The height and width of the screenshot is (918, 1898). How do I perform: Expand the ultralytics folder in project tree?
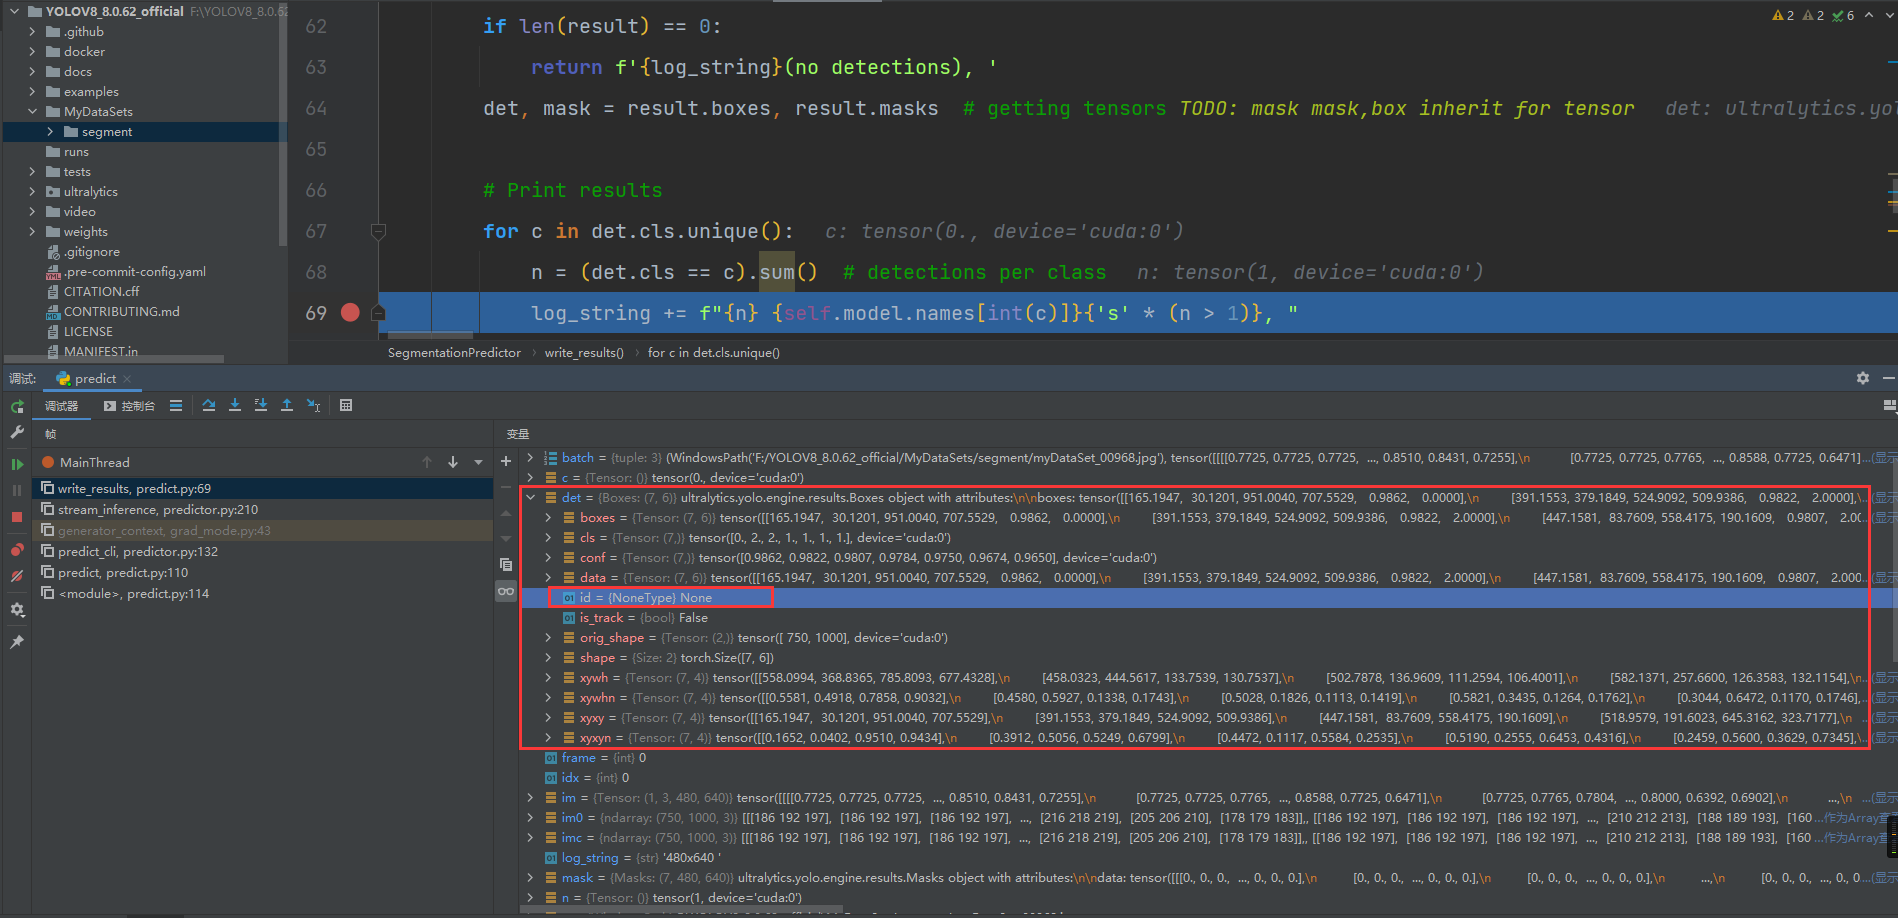(x=33, y=191)
